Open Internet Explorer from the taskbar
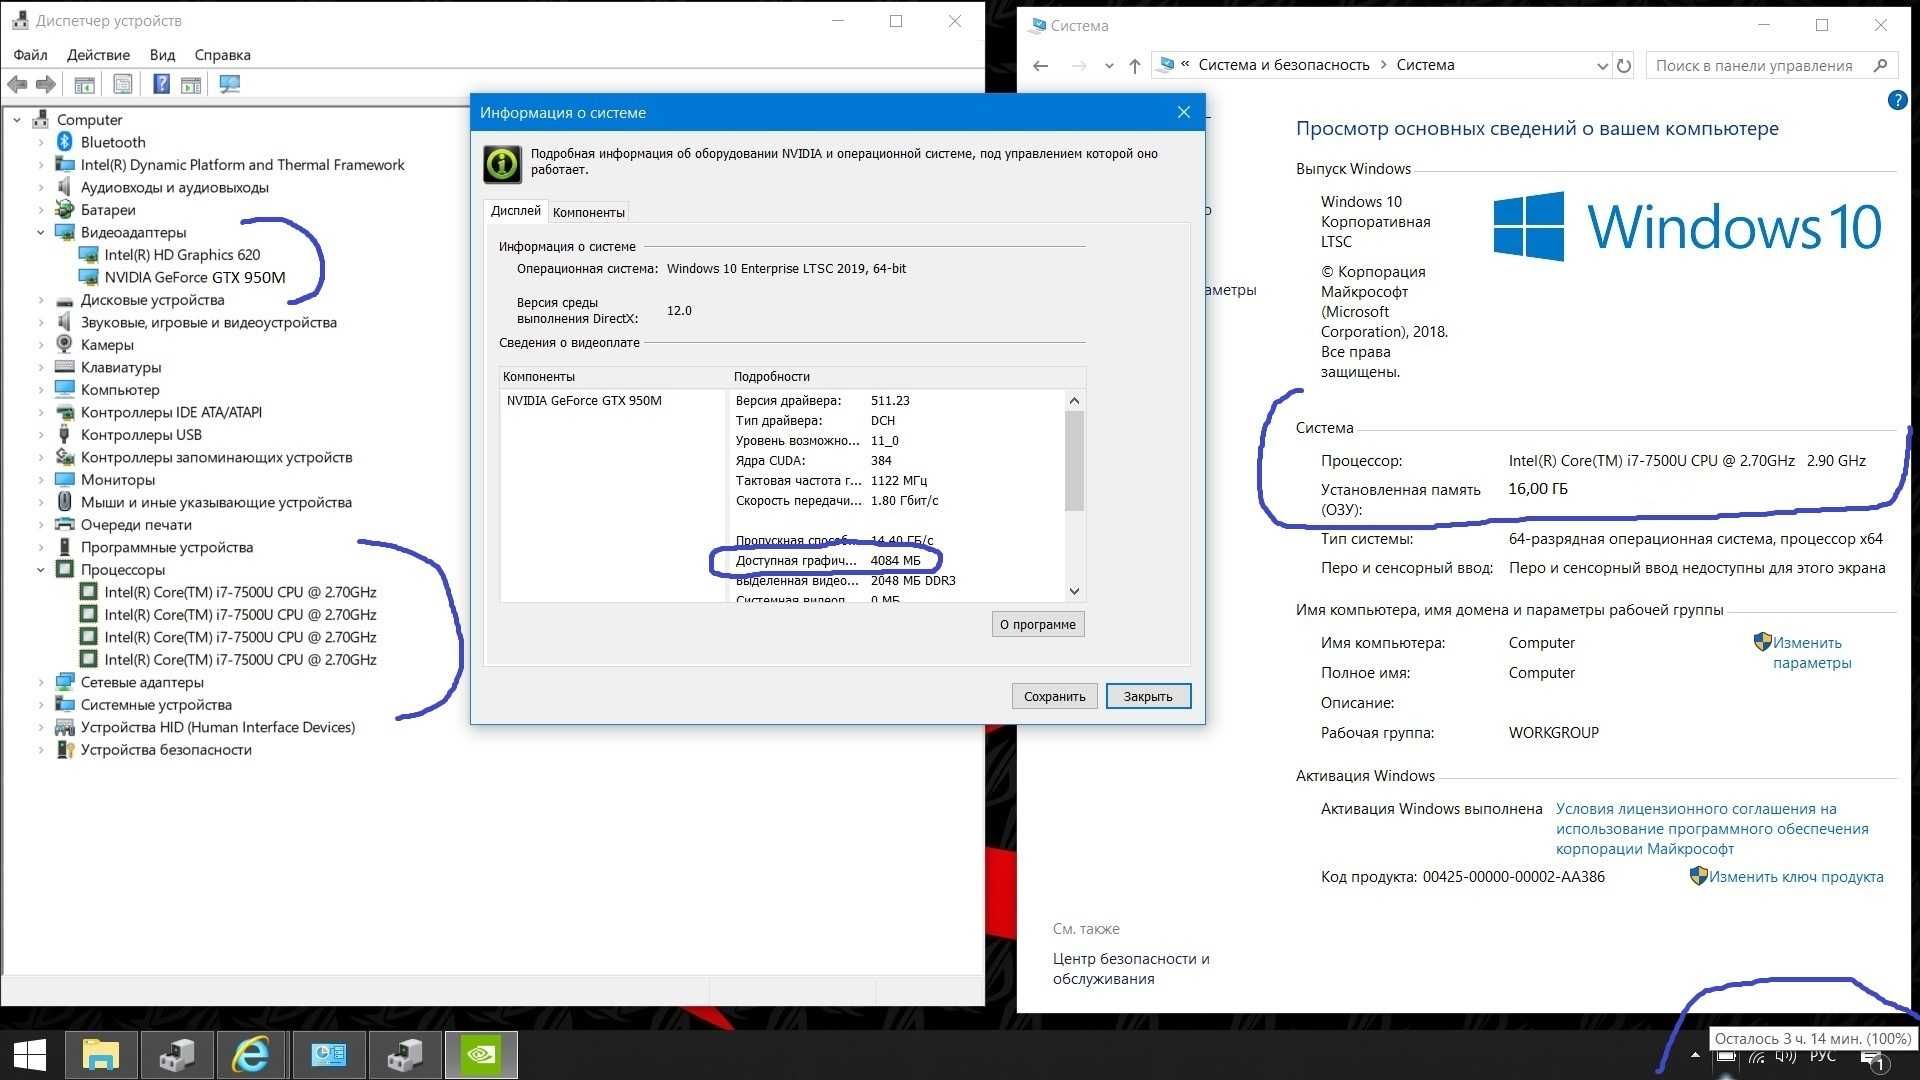 click(x=251, y=1055)
